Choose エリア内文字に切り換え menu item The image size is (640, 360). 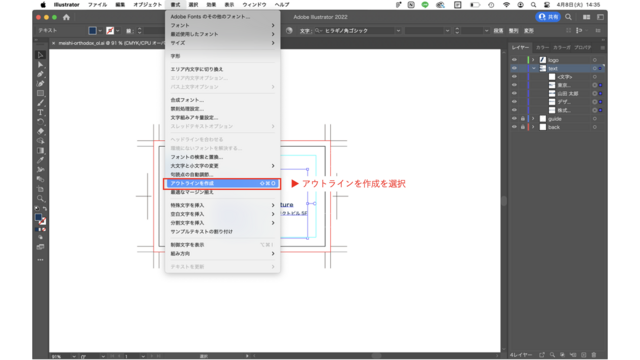(x=222, y=69)
